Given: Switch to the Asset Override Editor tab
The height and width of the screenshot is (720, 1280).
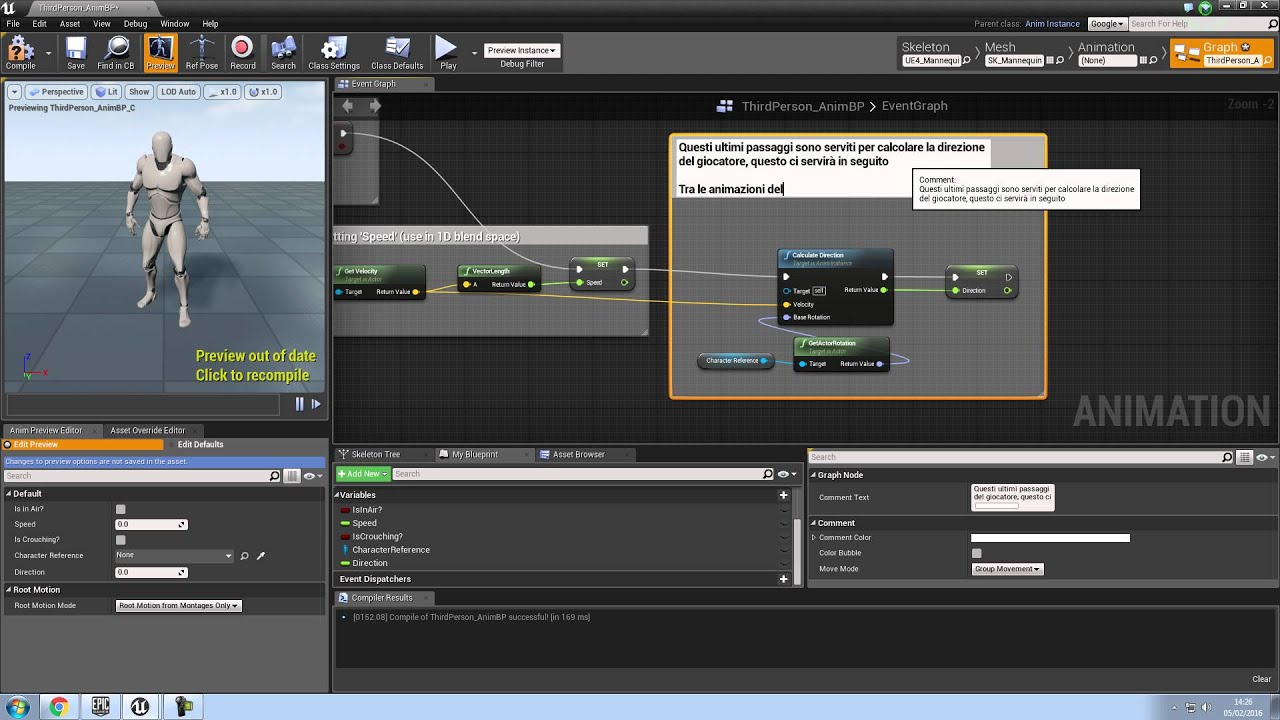Looking at the screenshot, I should [x=148, y=430].
